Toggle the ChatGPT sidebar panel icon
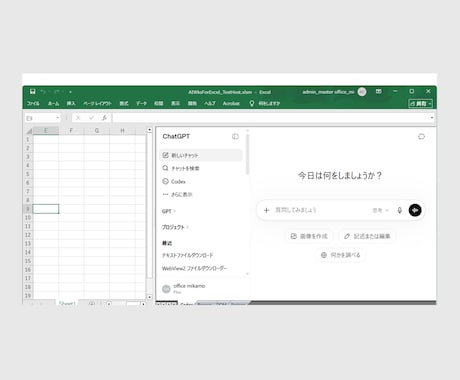Screen dimensions: 460x380 pyautogui.click(x=235, y=136)
